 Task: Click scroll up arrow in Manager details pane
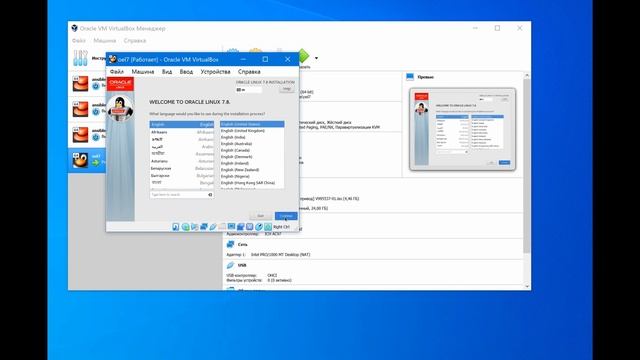tap(527, 76)
